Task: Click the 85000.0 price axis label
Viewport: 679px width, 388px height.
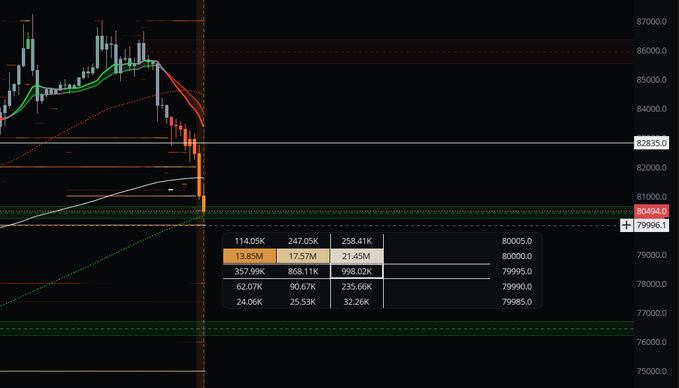Action: click(x=651, y=80)
